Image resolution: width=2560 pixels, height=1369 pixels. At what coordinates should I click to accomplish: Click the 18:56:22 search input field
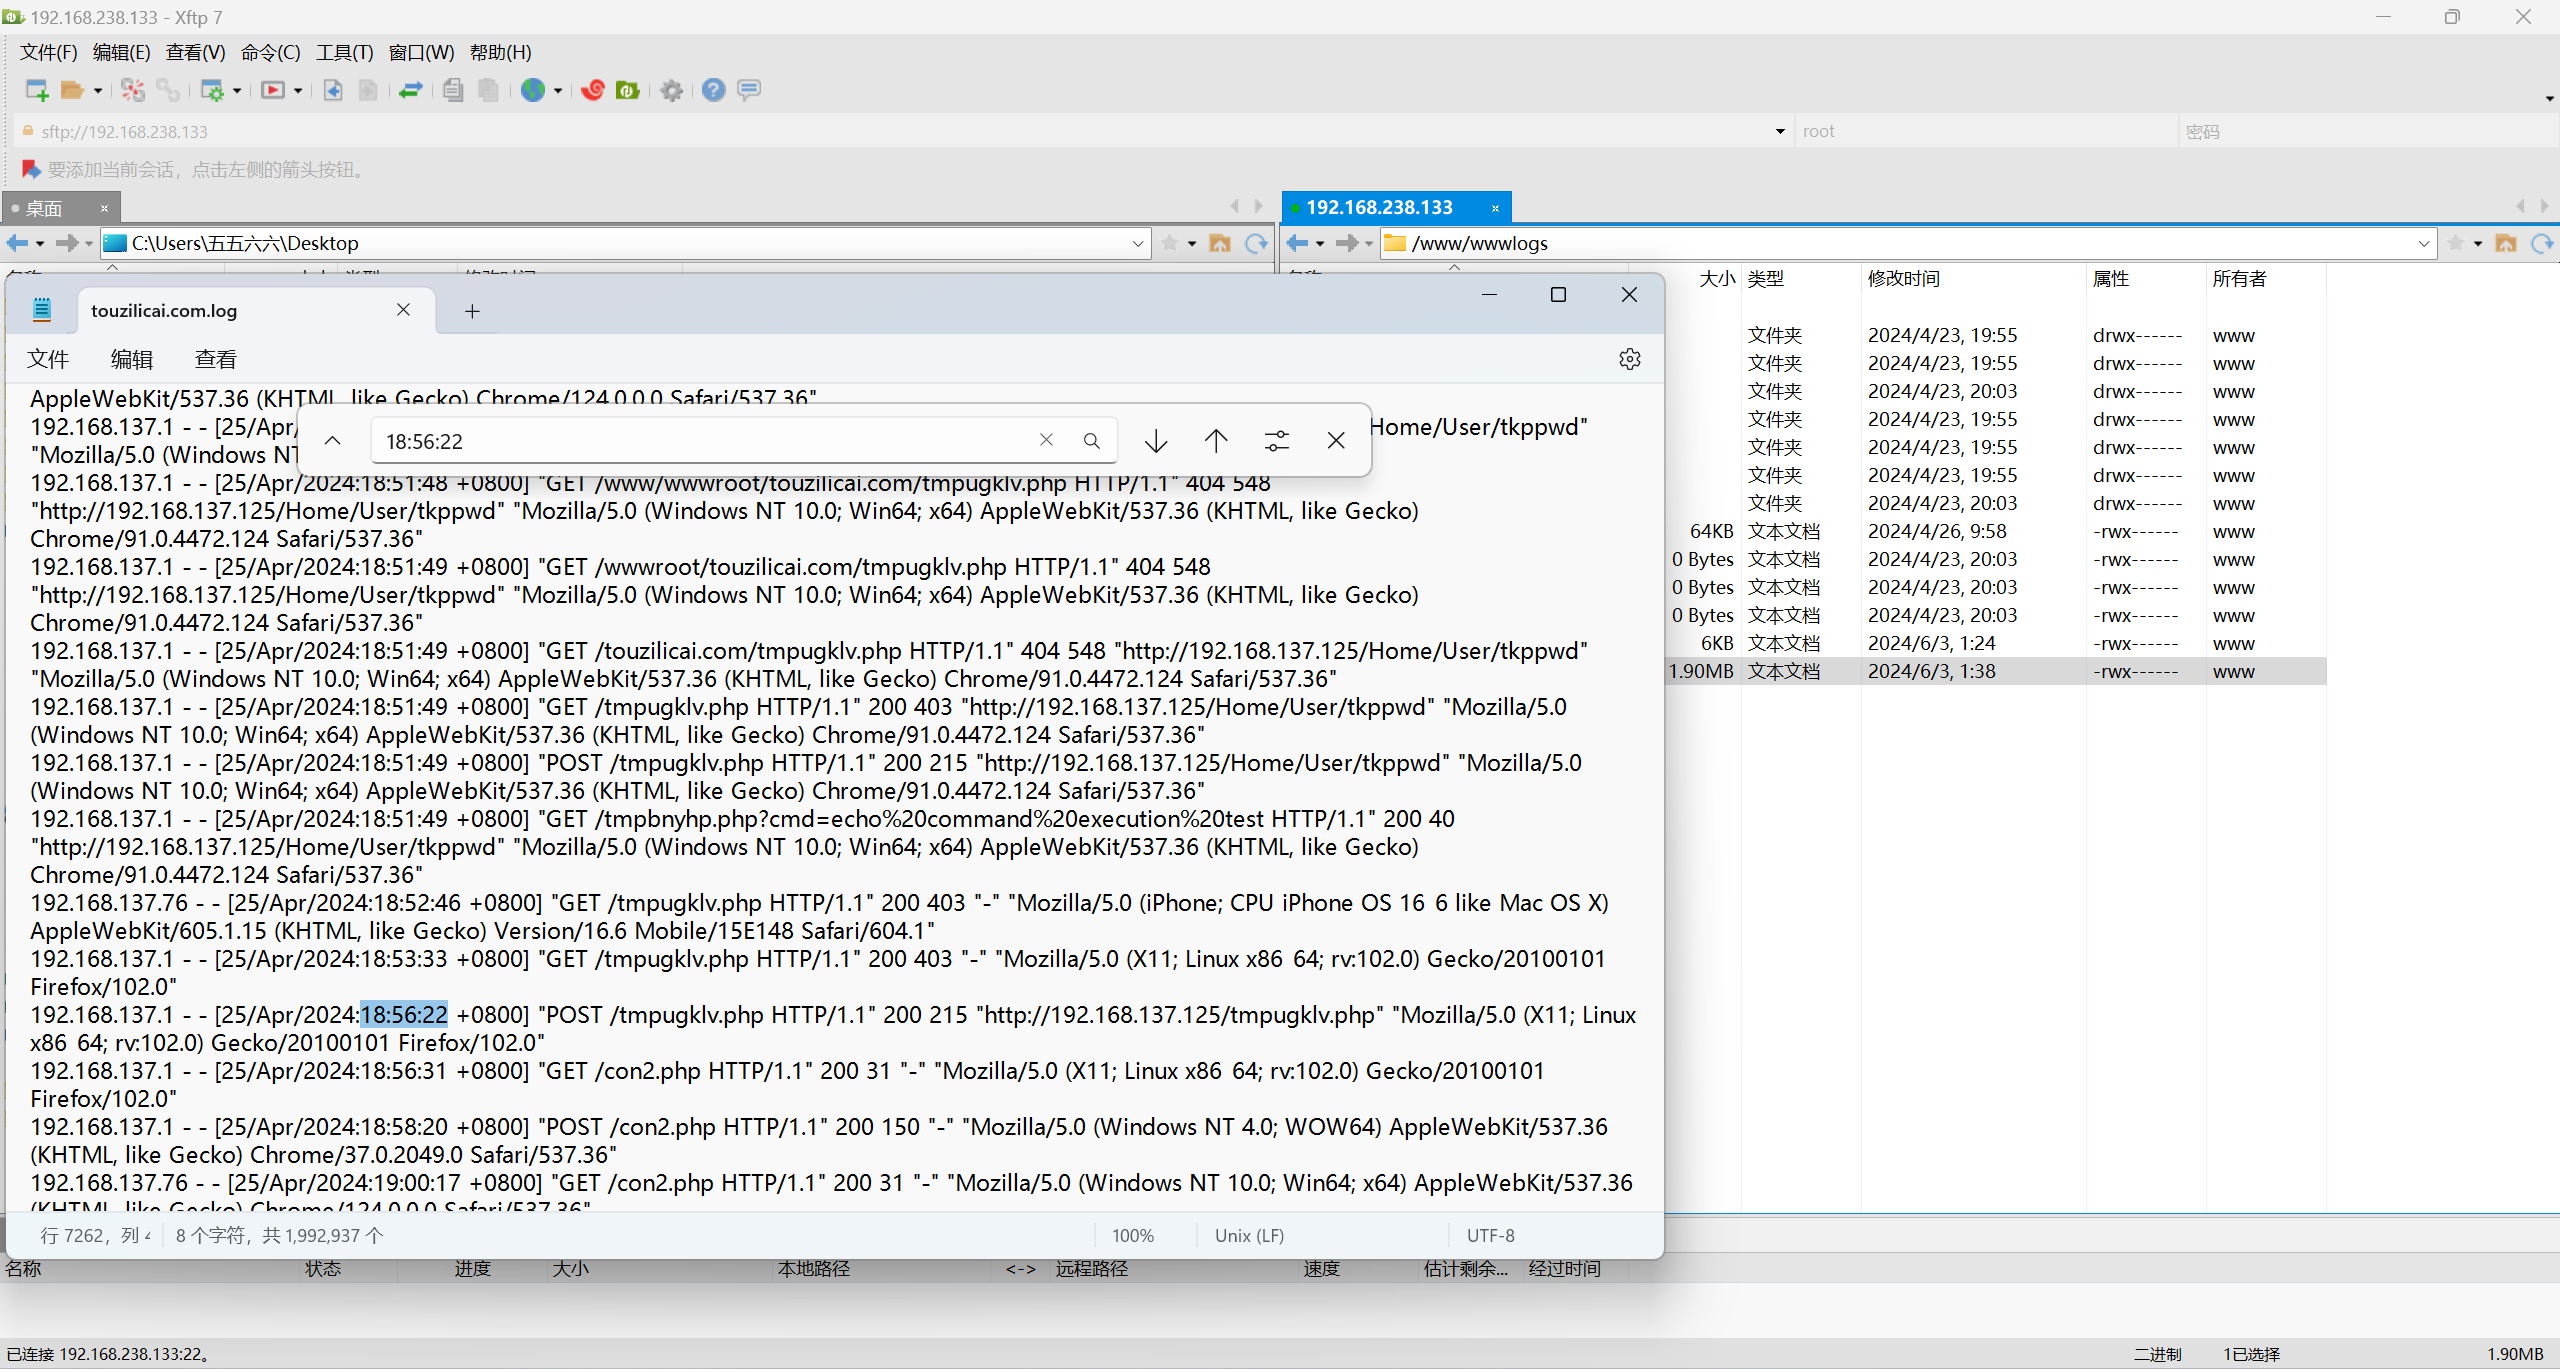(x=700, y=441)
